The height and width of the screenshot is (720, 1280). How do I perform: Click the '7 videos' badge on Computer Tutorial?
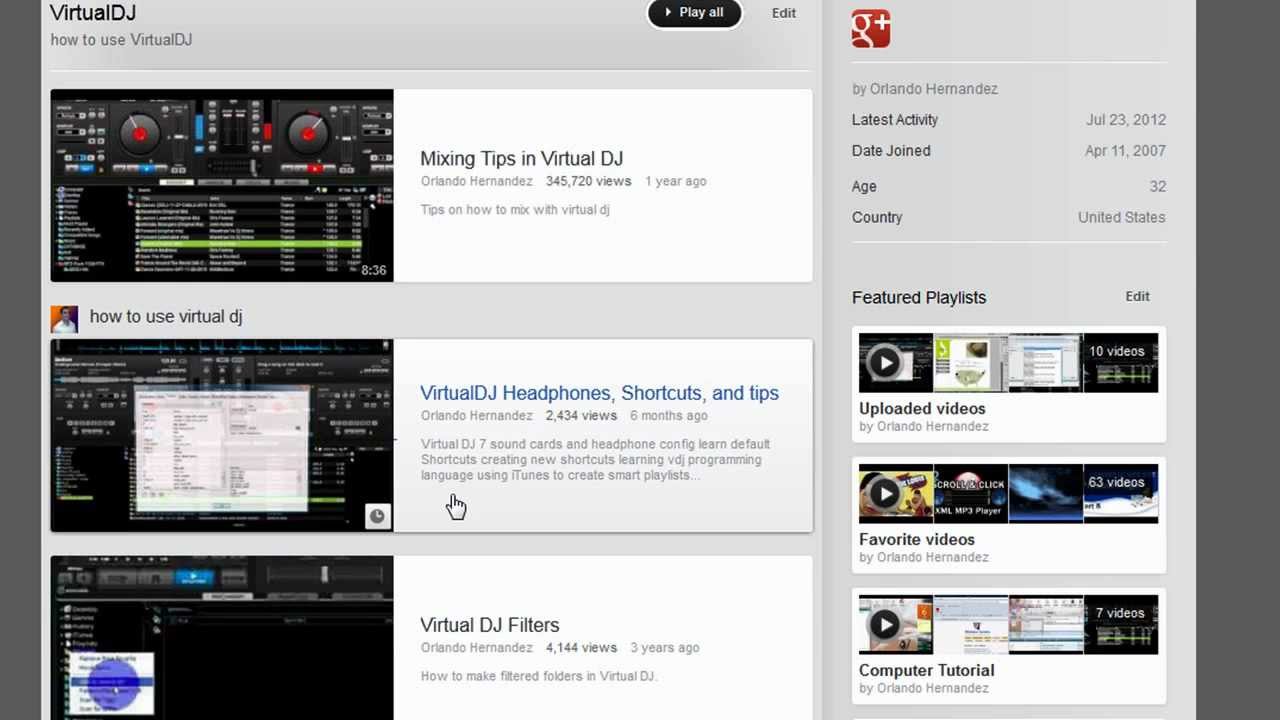pos(1119,613)
